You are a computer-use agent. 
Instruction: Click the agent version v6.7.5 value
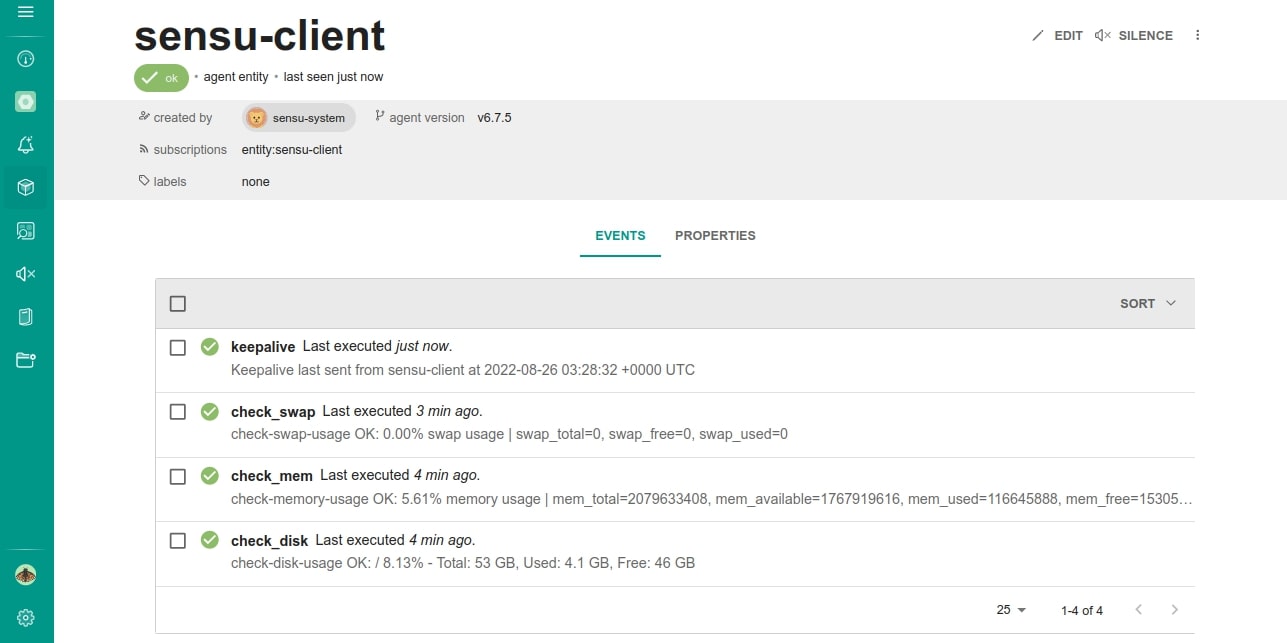click(x=494, y=118)
